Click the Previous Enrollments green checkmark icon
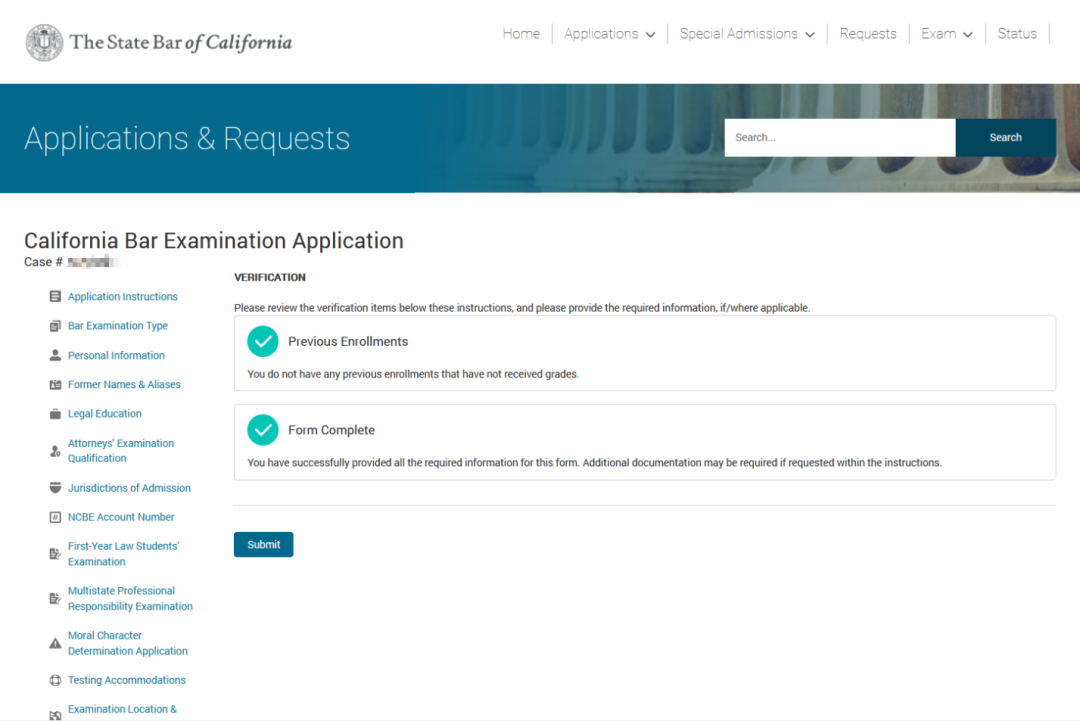1080x721 pixels. (x=262, y=342)
